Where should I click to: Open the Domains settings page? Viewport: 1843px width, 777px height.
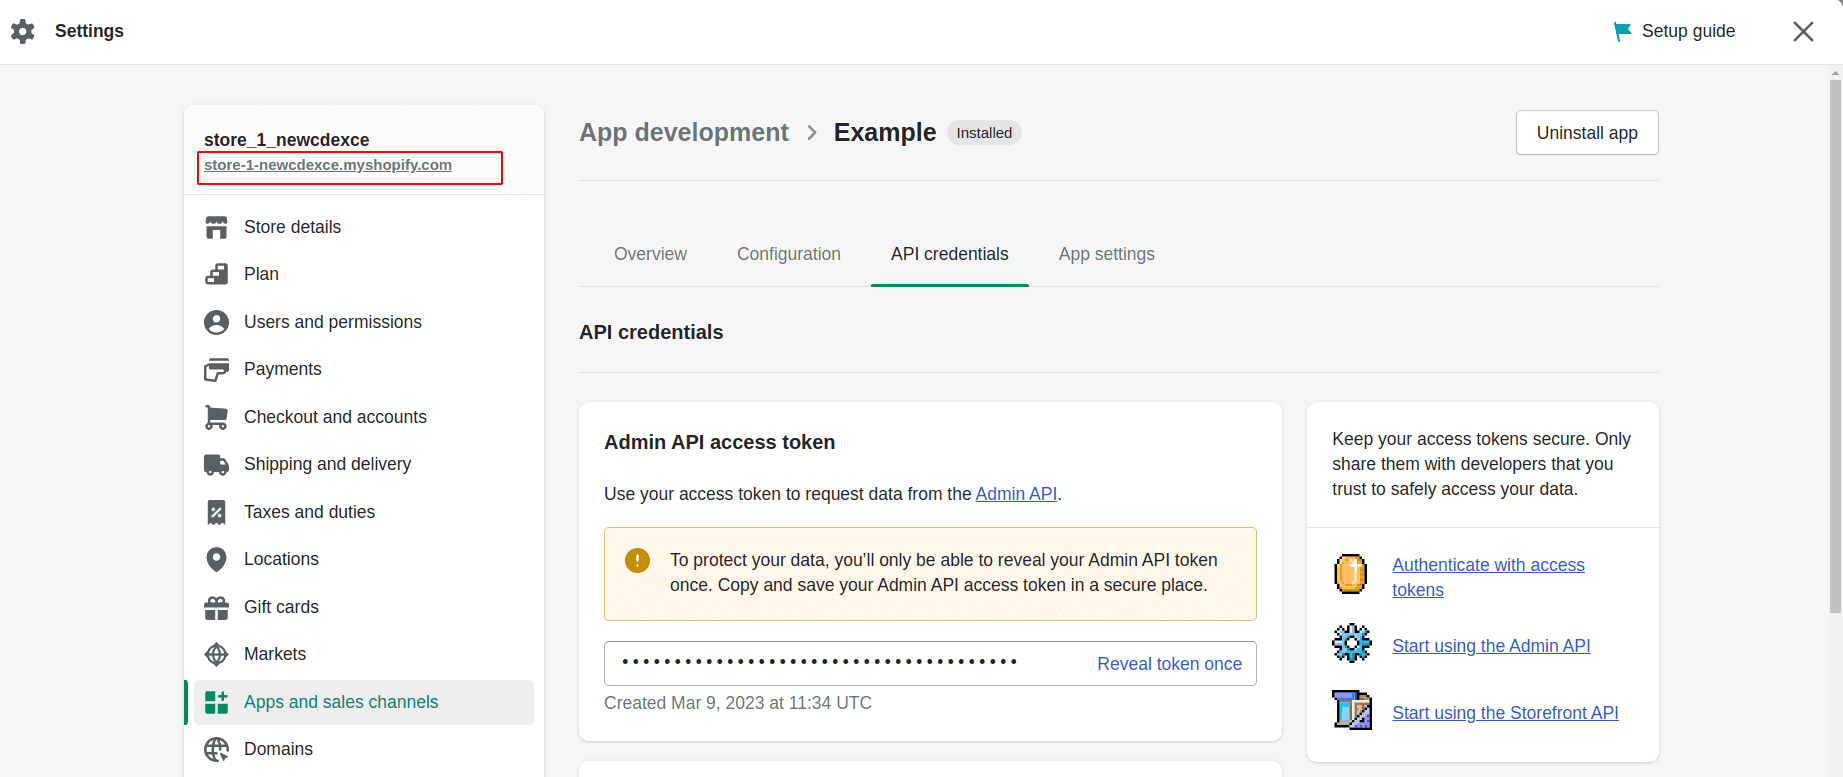click(x=278, y=749)
